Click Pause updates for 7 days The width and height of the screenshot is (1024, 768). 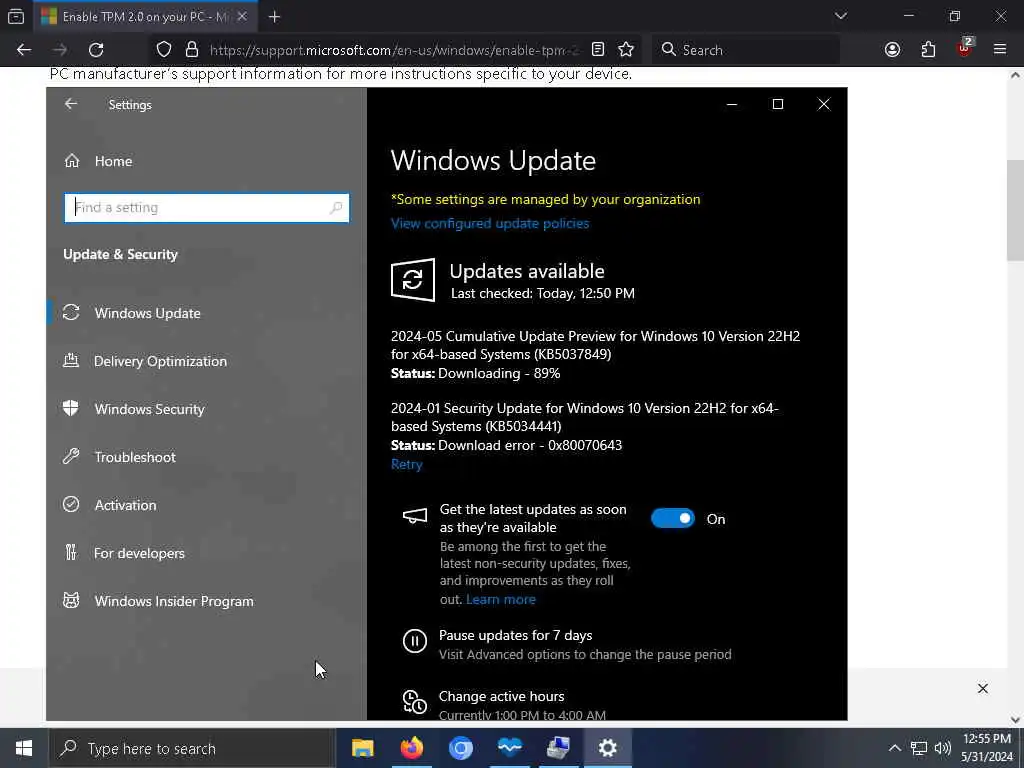pyautogui.click(x=515, y=635)
